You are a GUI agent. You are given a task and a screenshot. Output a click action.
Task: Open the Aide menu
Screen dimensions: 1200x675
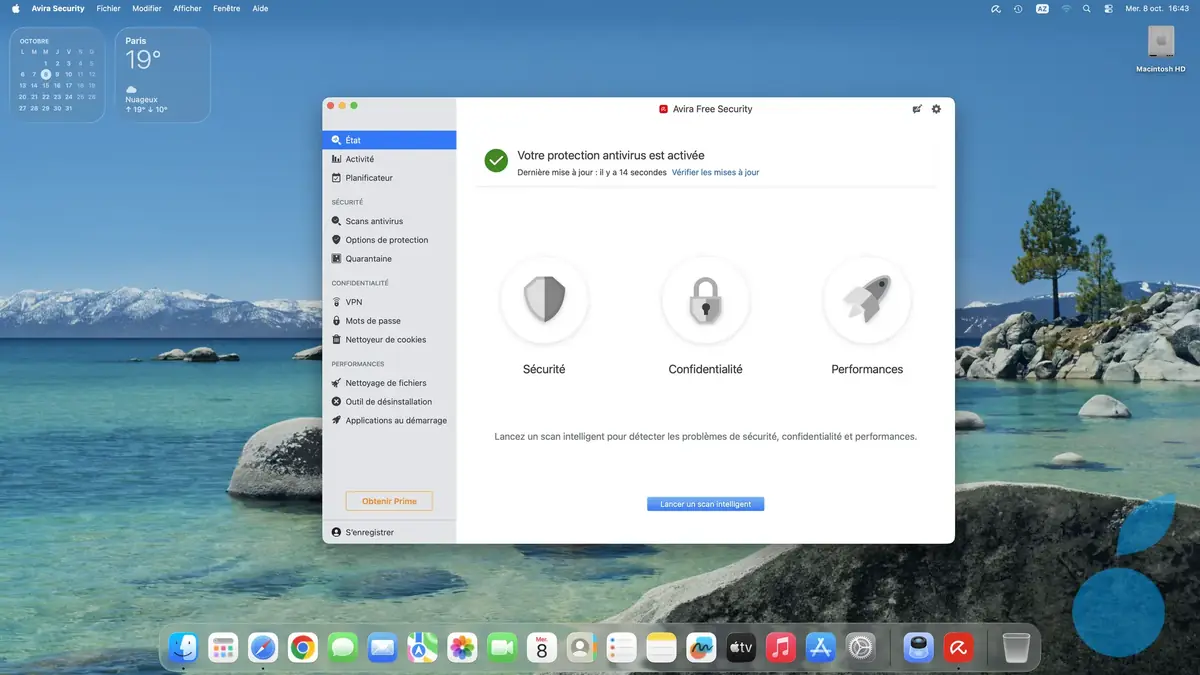(x=260, y=8)
